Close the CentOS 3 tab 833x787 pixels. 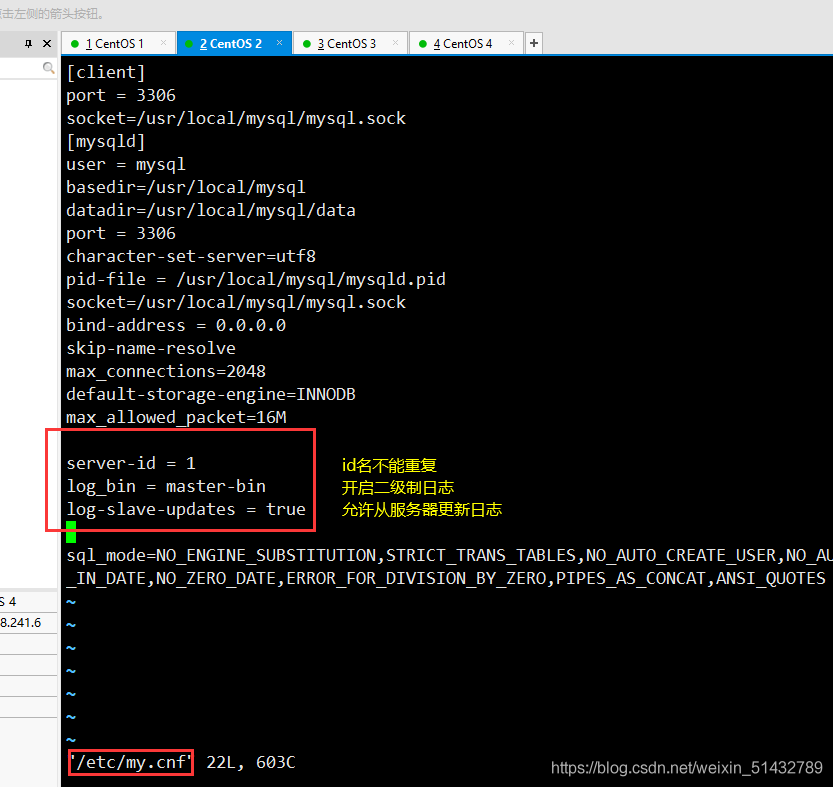pos(395,43)
